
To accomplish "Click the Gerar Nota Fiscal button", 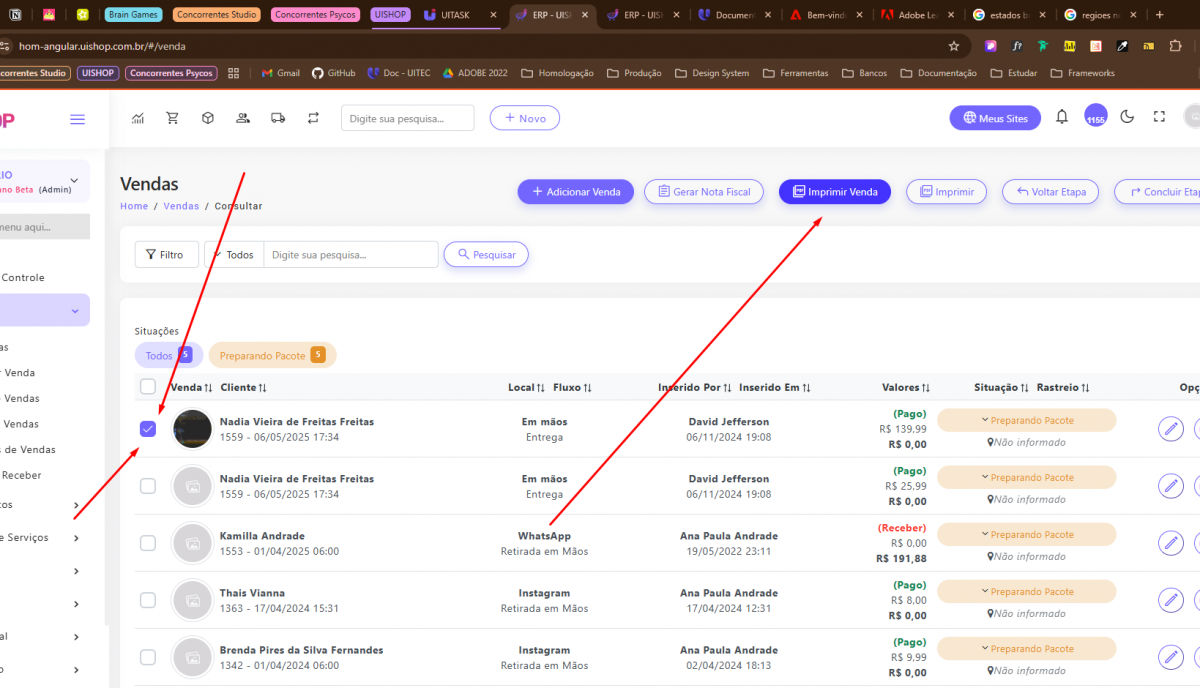I will [x=704, y=192].
